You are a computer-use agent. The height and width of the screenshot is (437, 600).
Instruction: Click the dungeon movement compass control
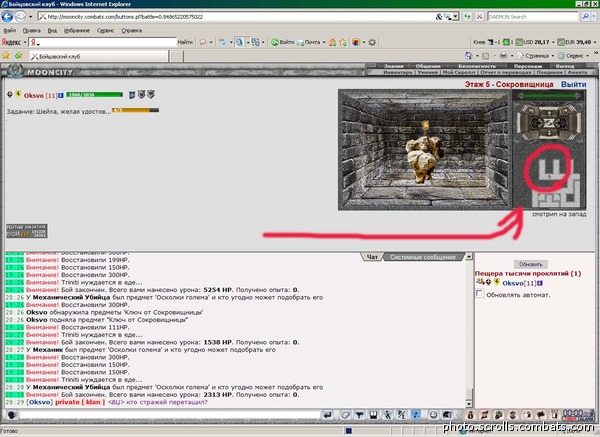pos(549,122)
